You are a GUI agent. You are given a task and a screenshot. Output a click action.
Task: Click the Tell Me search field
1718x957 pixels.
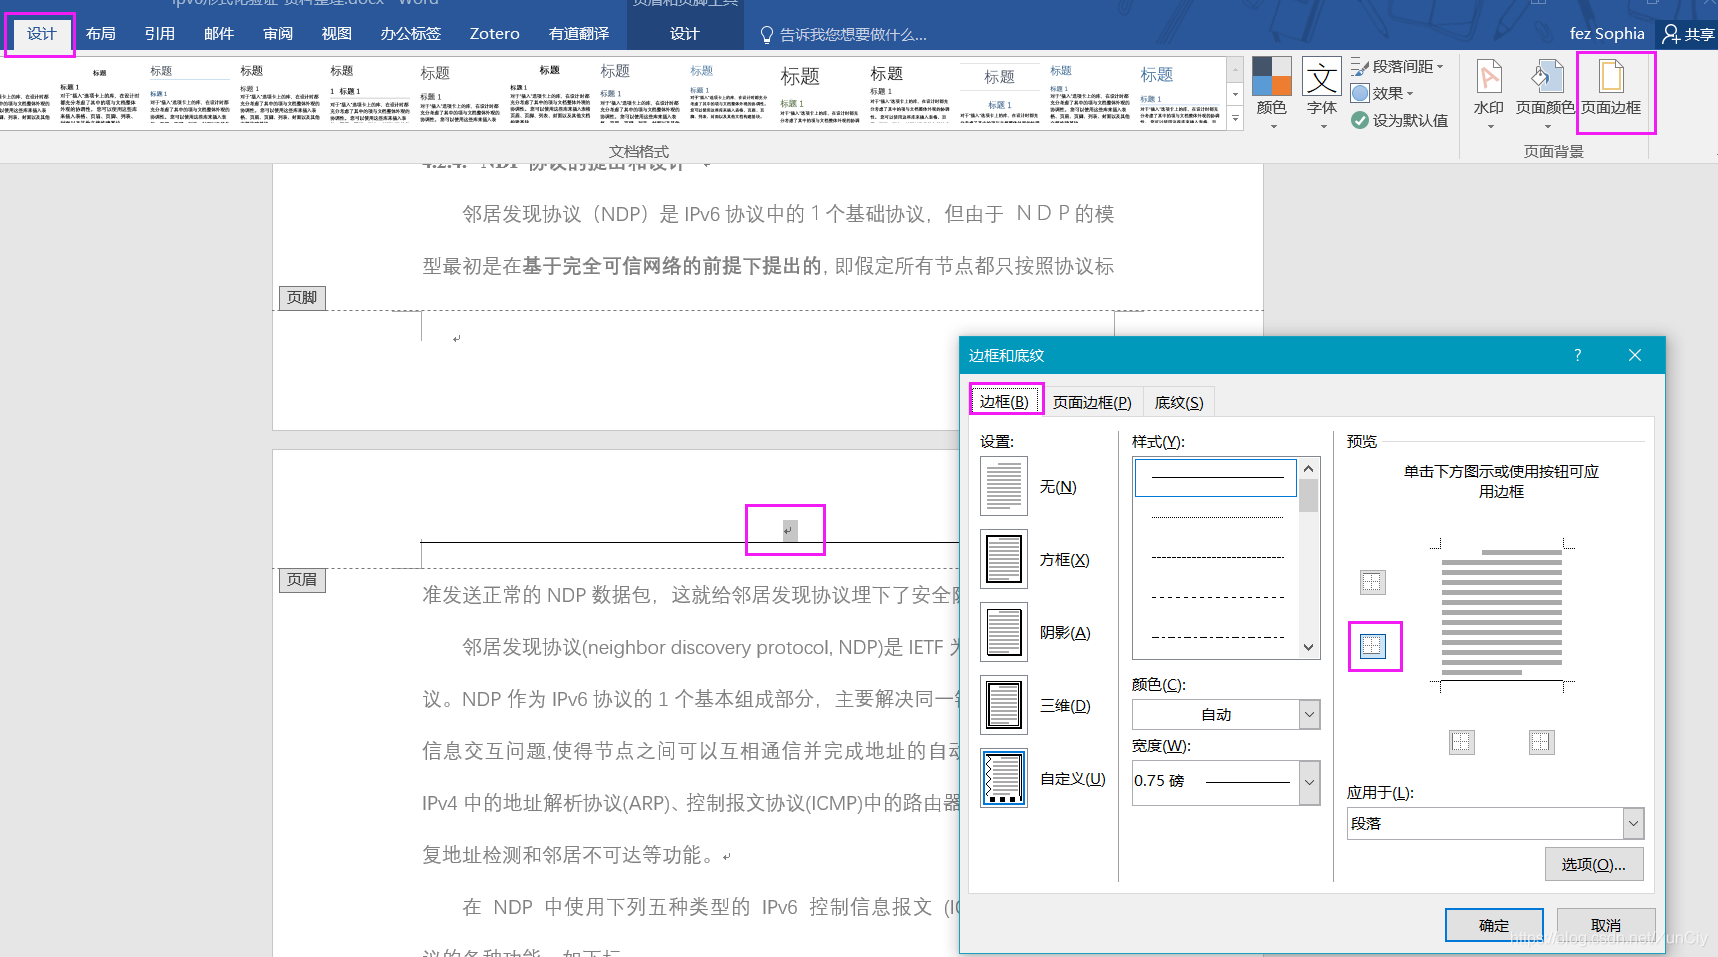click(x=853, y=35)
